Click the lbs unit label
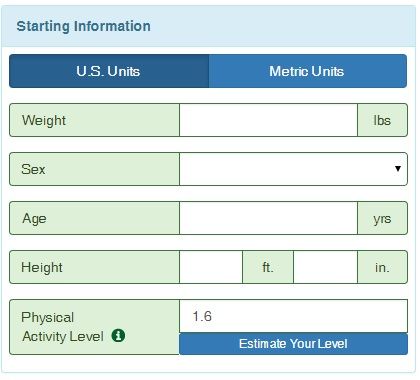Image resolution: width=420 pixels, height=380 pixels. [x=382, y=120]
